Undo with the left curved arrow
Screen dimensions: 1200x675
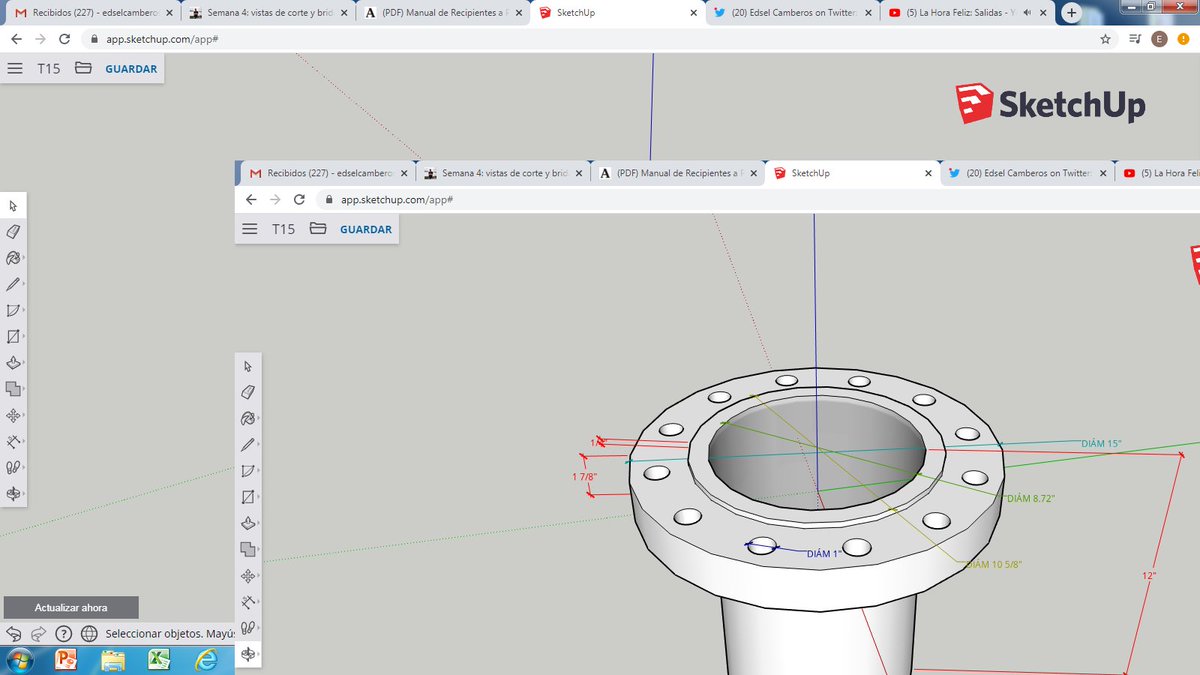[14, 633]
